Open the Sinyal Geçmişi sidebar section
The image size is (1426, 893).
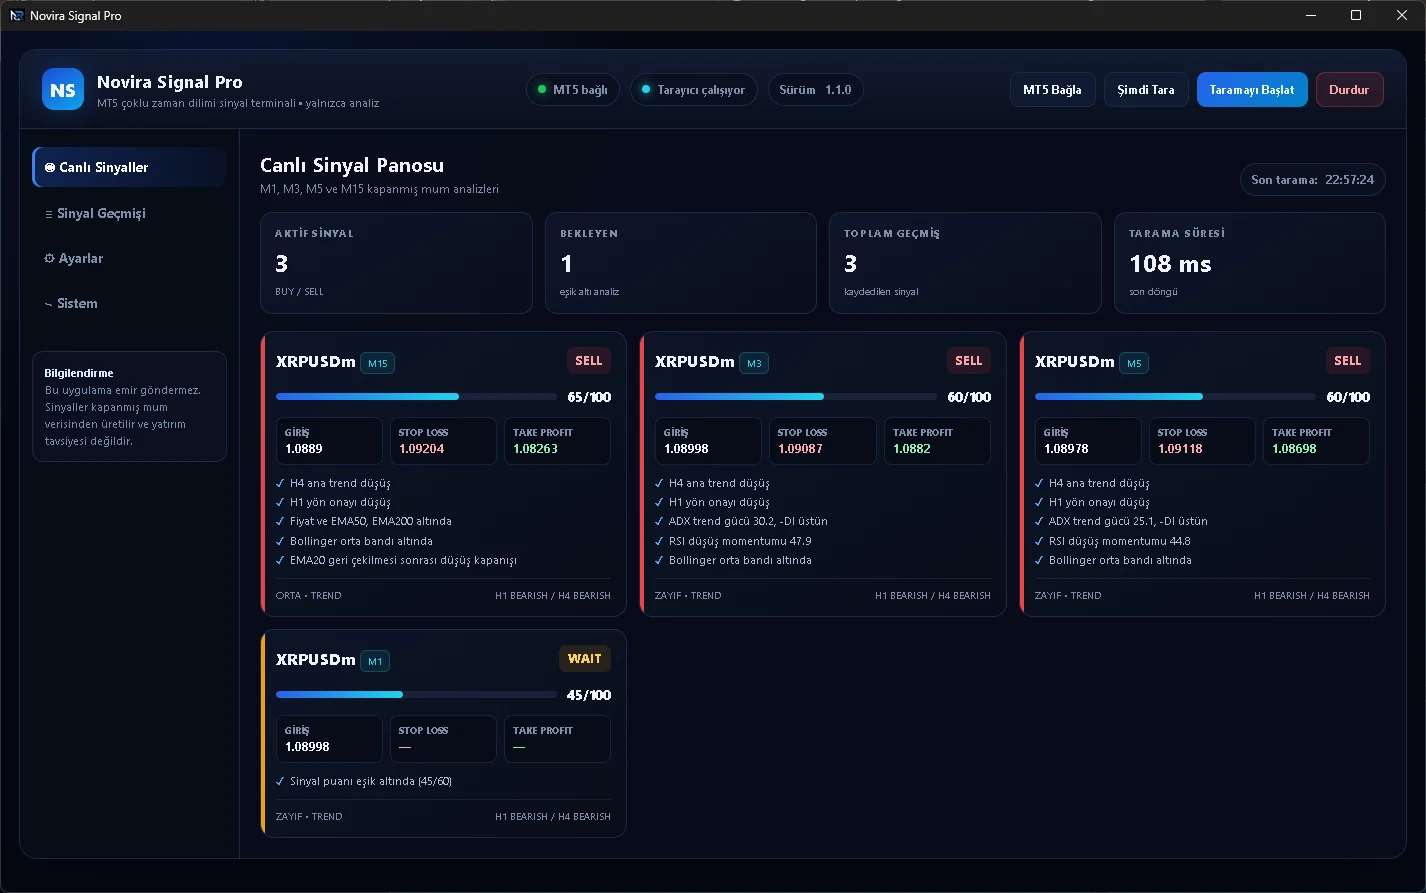(x=130, y=213)
